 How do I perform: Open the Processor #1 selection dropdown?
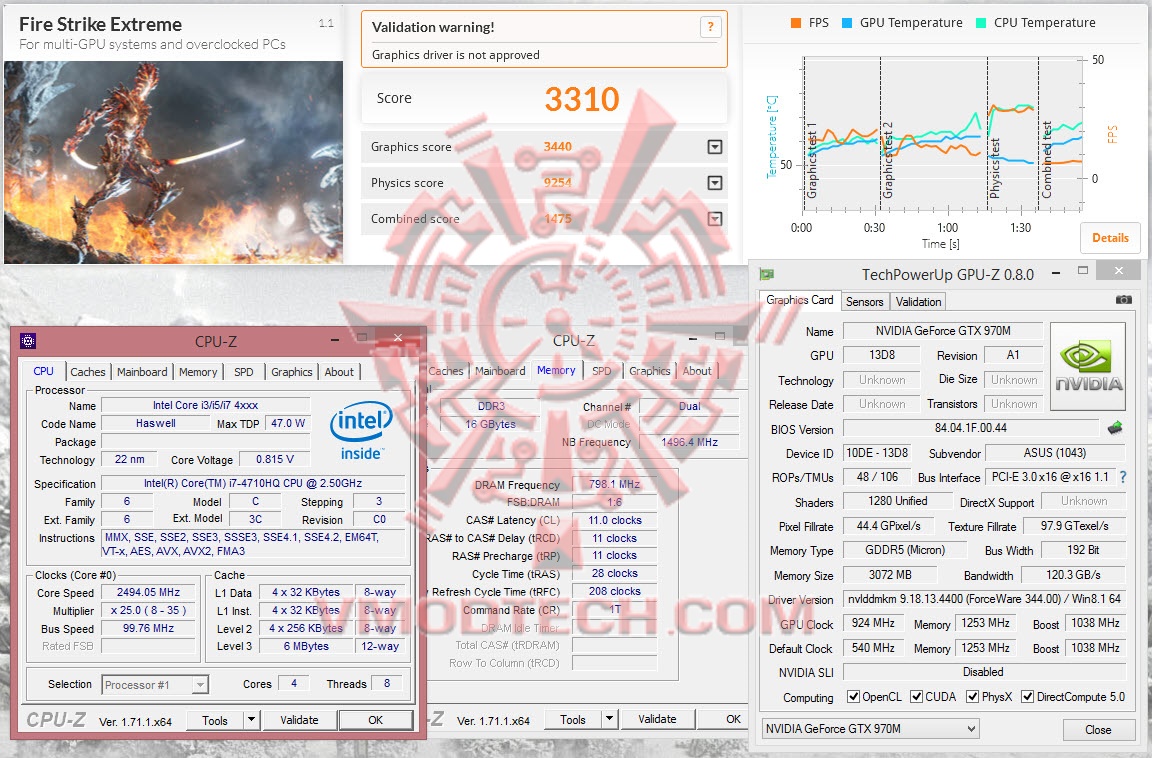tap(155, 685)
